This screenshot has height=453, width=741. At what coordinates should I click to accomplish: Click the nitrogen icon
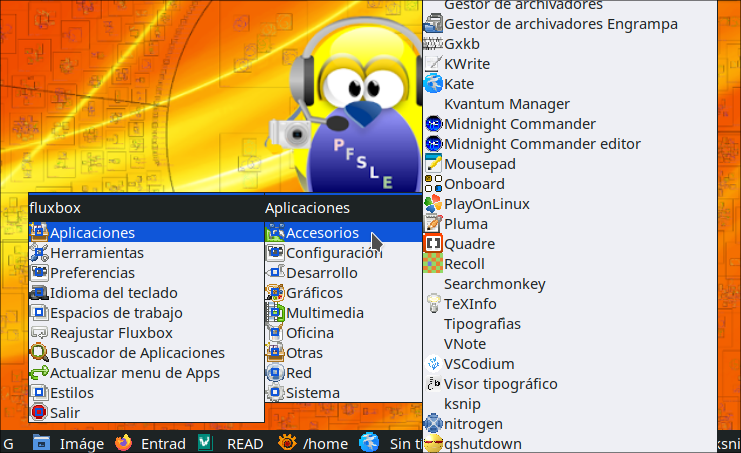tap(433, 423)
